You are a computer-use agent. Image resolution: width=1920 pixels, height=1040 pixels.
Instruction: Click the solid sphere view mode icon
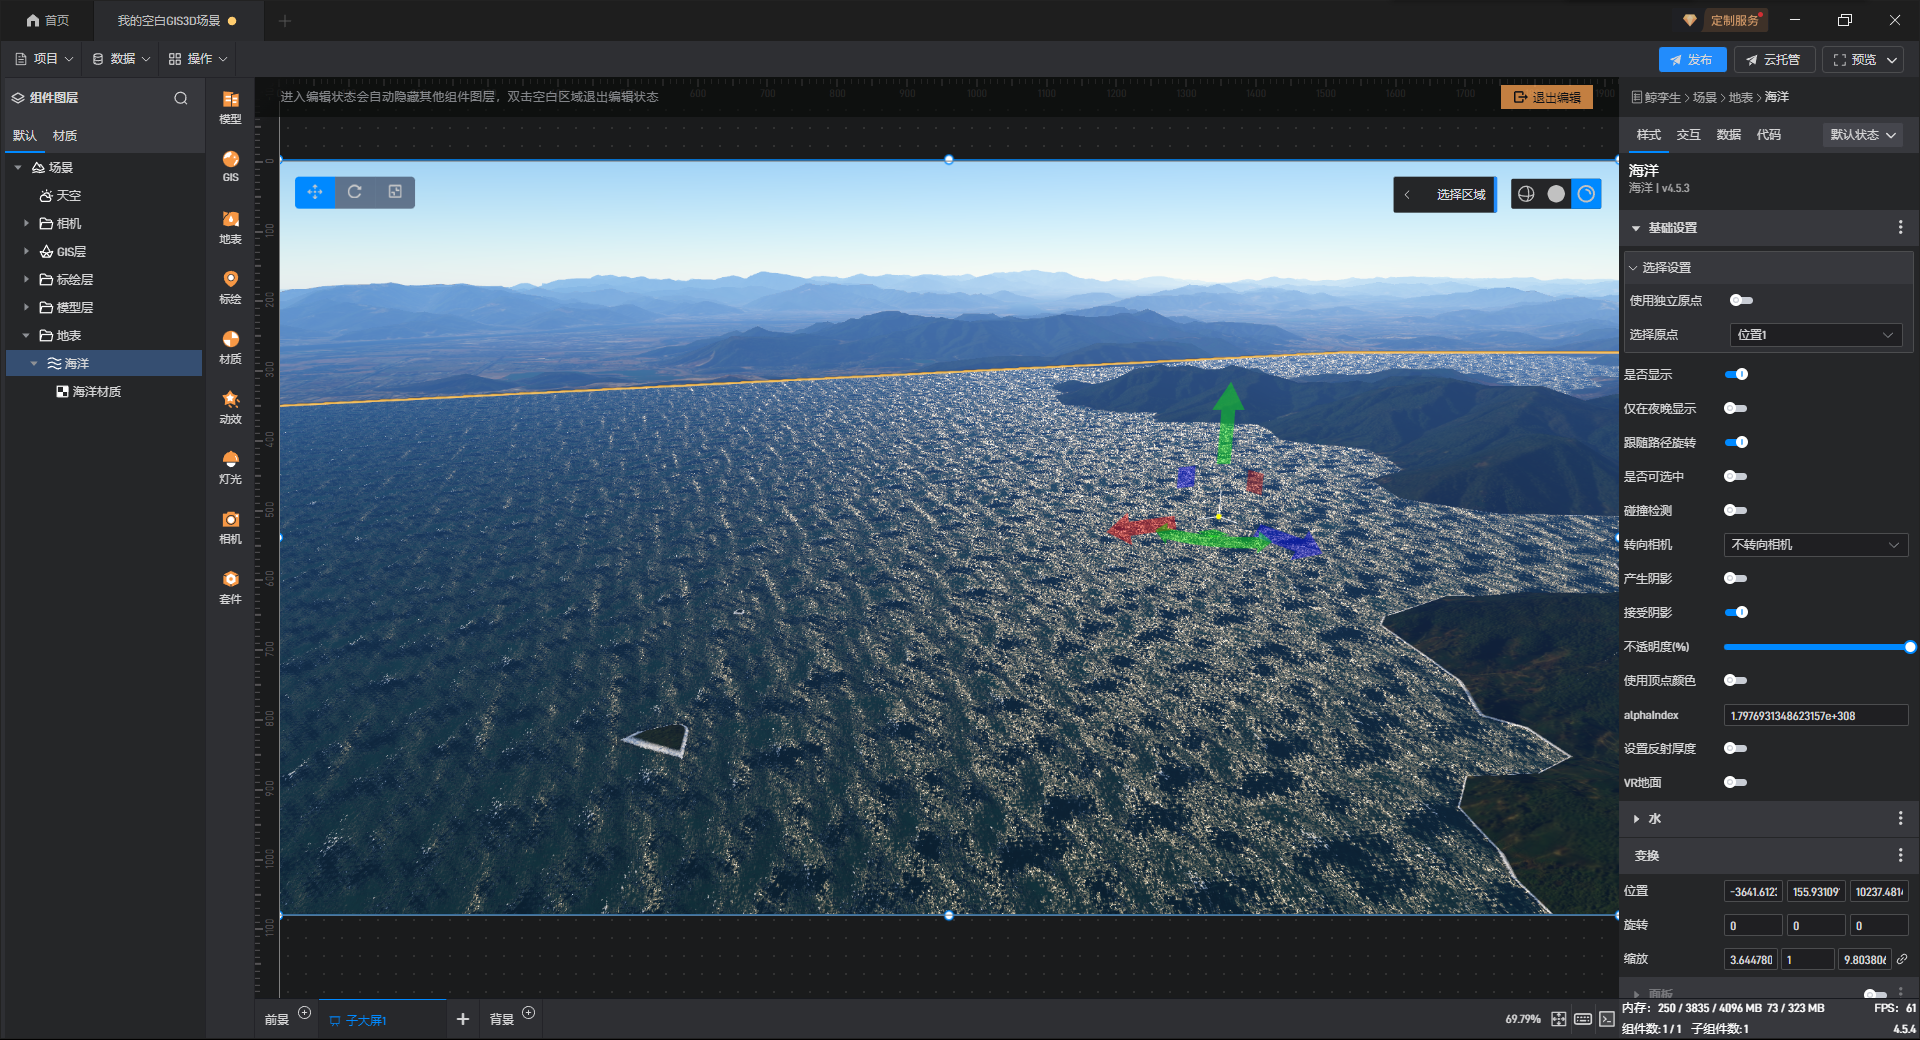click(x=1556, y=194)
